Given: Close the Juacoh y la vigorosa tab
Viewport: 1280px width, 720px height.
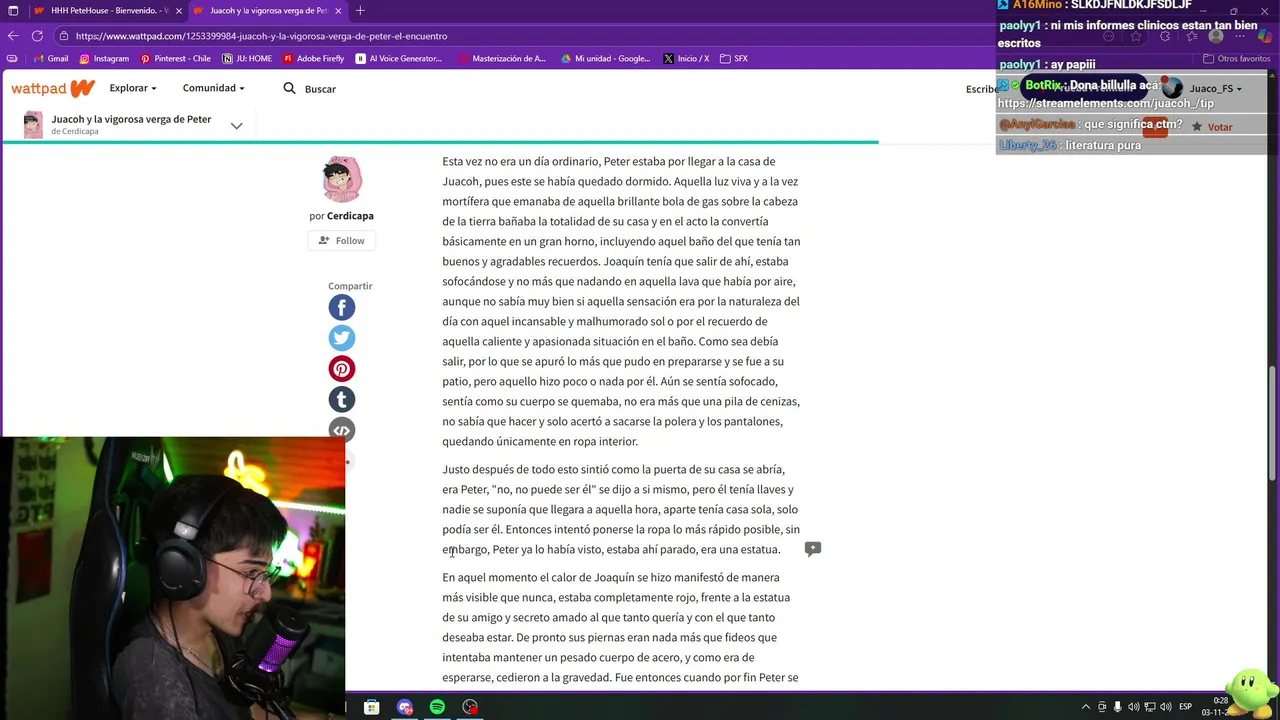Looking at the screenshot, I should point(339,11).
